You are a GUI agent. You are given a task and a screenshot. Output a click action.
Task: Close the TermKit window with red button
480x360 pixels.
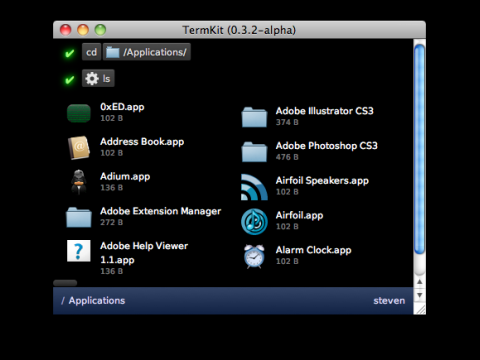click(x=66, y=30)
